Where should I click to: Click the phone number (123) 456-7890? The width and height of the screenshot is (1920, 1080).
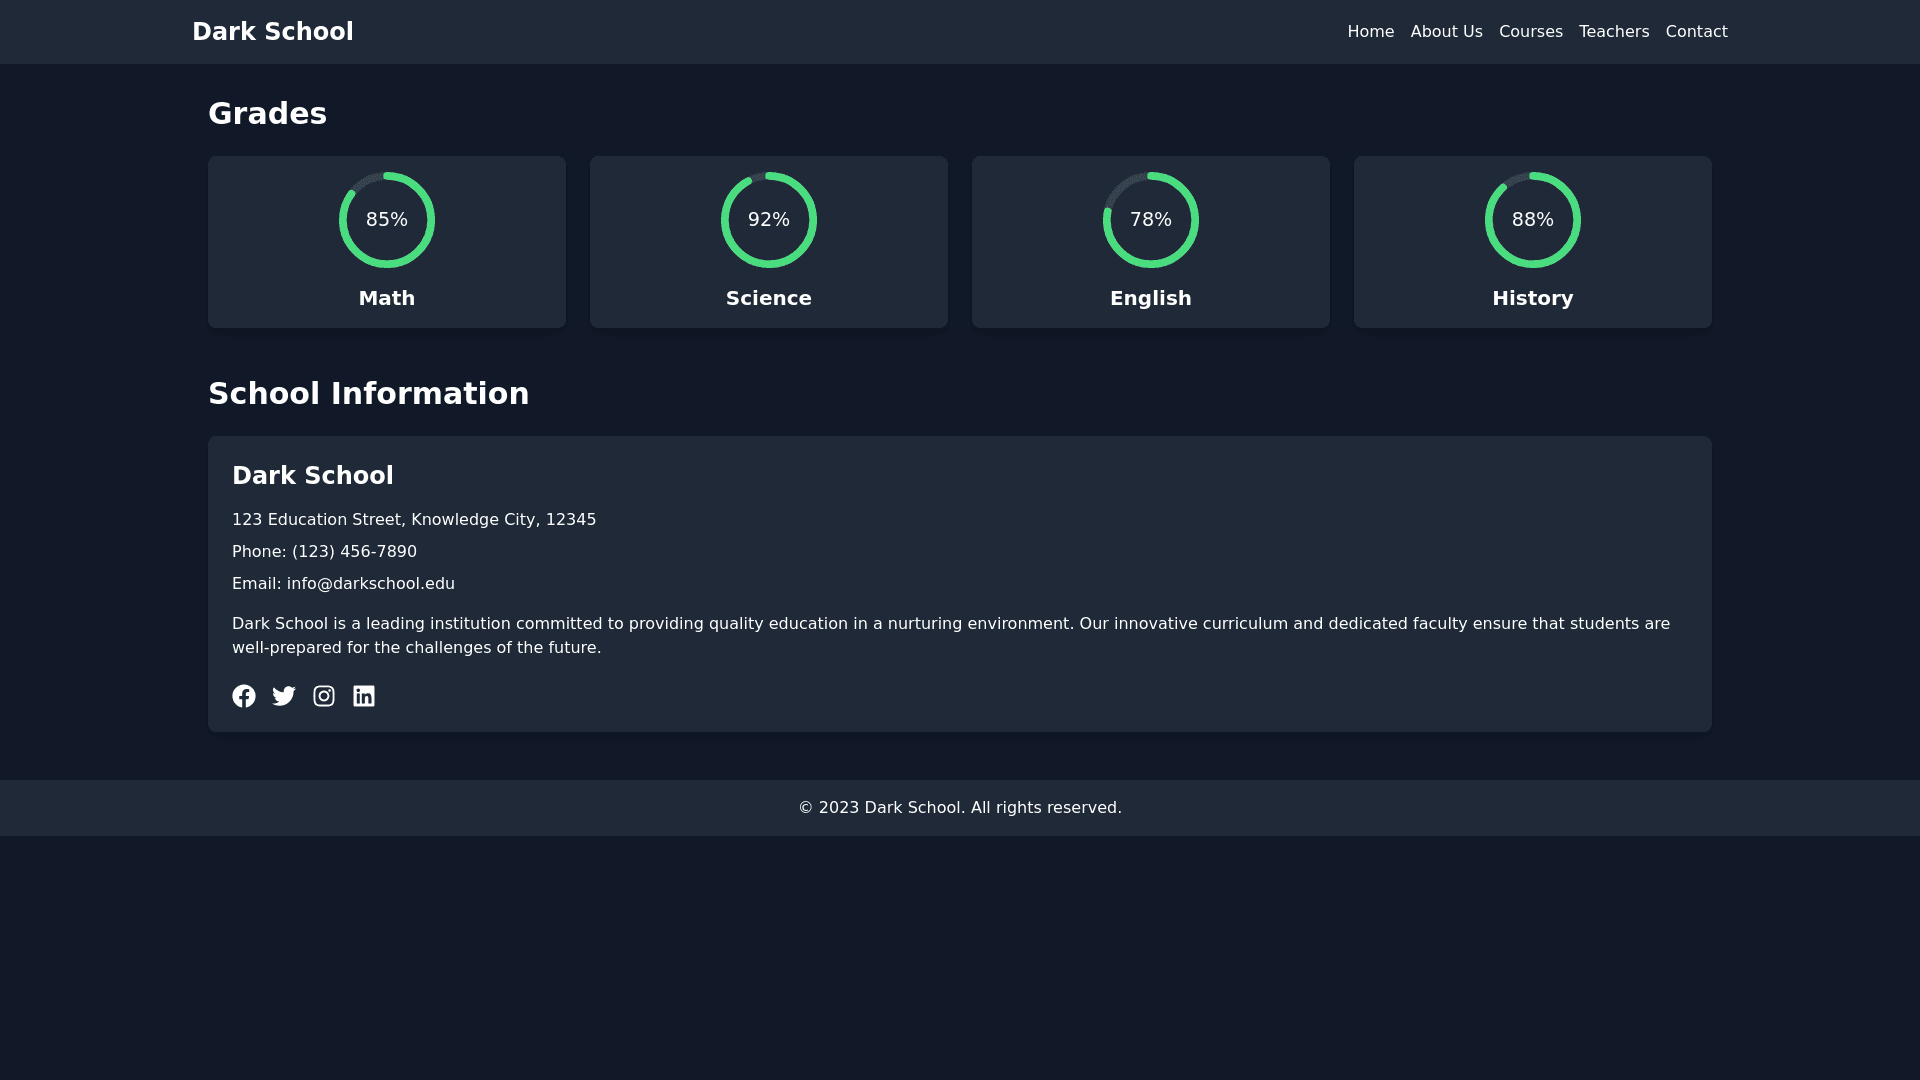coord(354,552)
